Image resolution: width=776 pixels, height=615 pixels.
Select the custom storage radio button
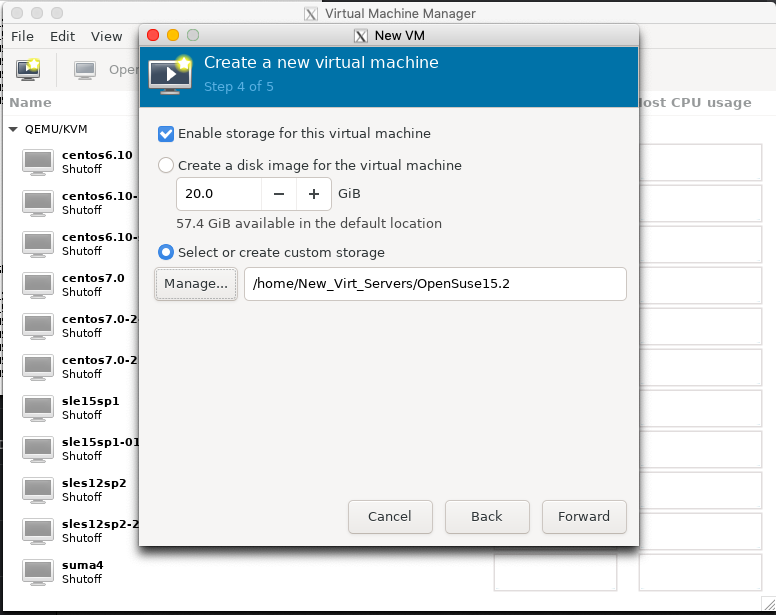(x=166, y=252)
